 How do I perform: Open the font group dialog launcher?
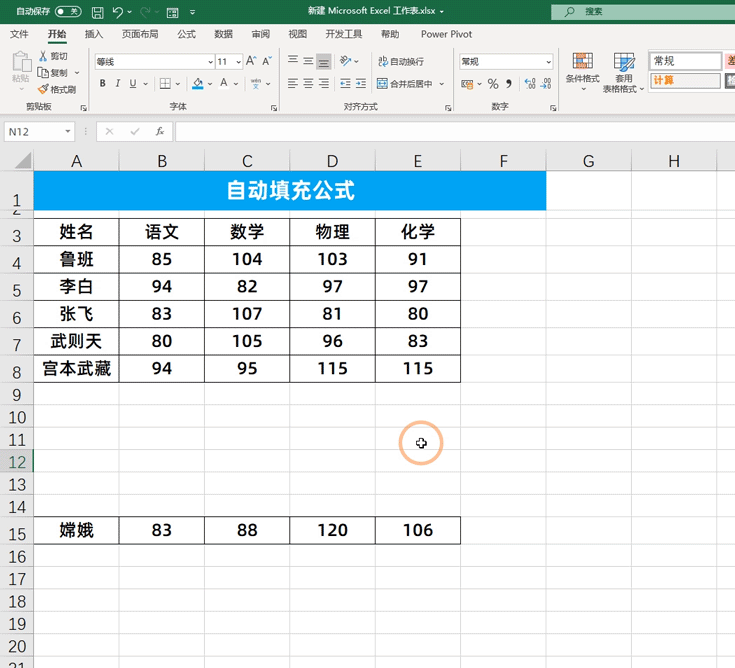tap(273, 108)
